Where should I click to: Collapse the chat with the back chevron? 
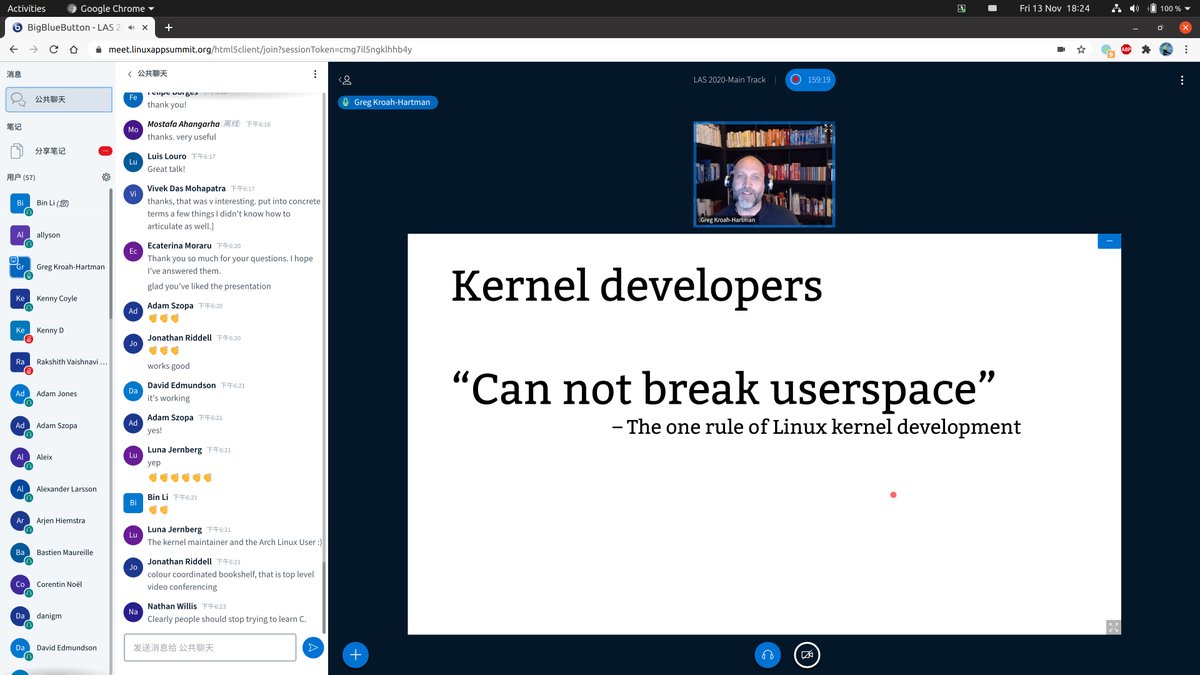pos(128,73)
